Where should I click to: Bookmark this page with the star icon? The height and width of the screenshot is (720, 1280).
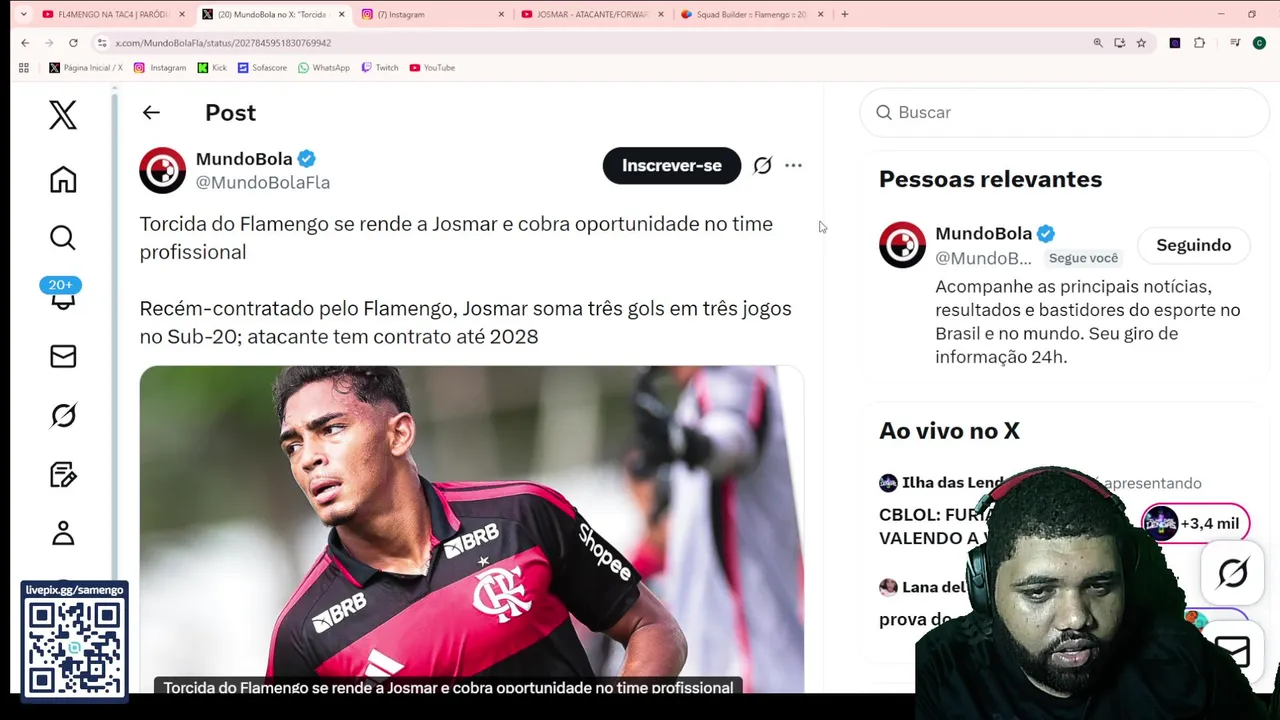tap(1141, 43)
